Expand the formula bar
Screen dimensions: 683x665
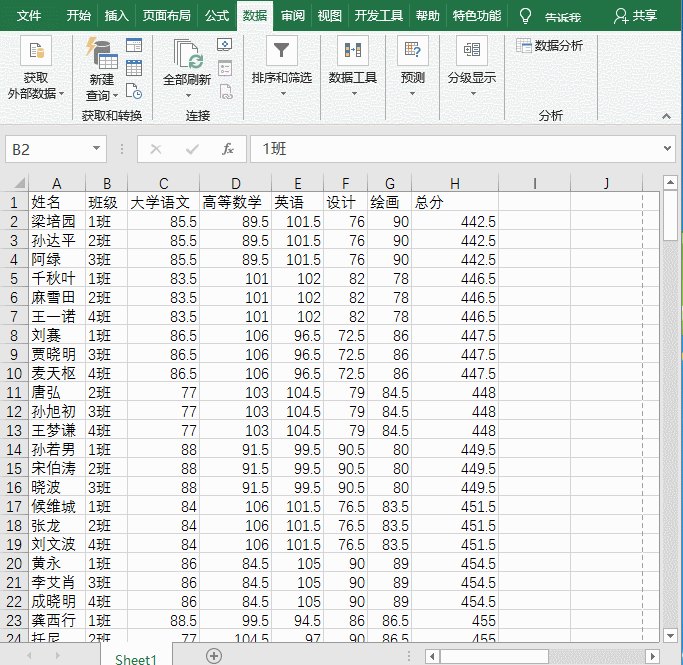coord(667,149)
